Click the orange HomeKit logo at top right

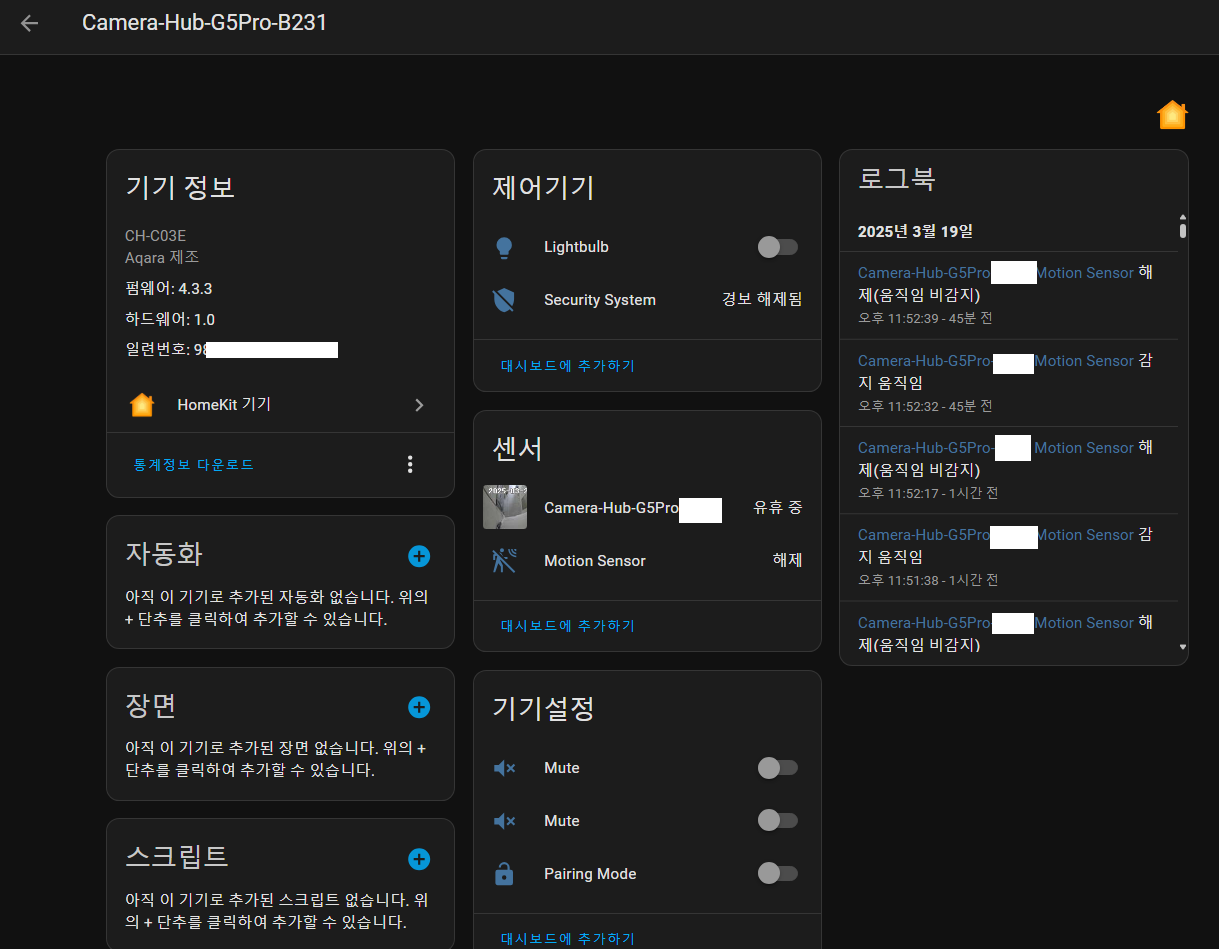(x=1172, y=116)
